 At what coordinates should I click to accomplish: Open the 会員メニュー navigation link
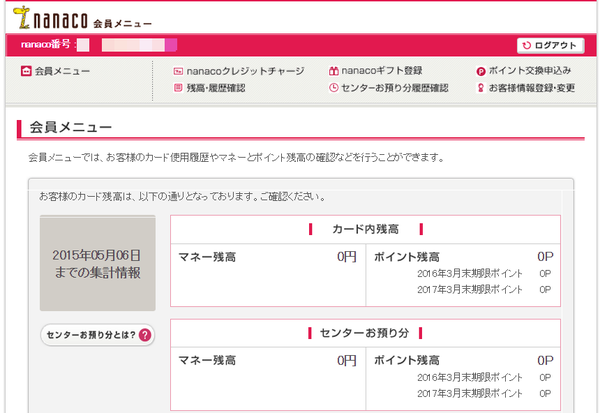[55, 71]
